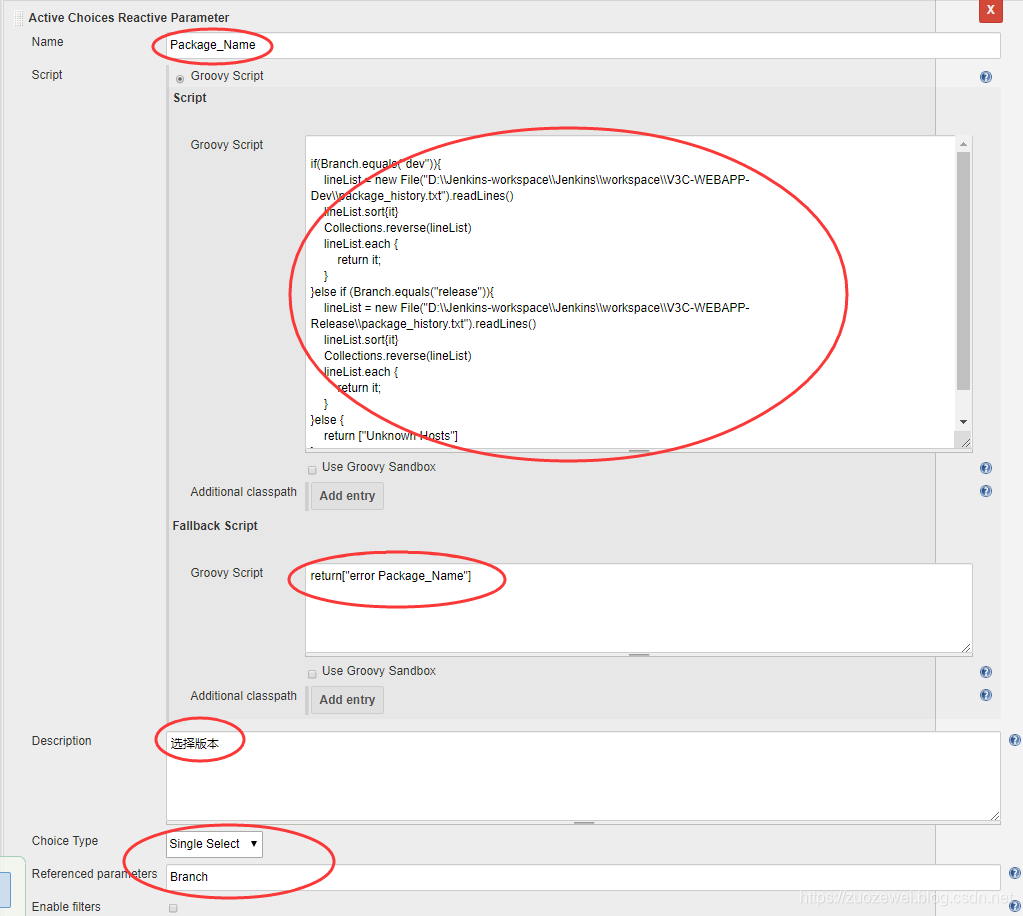Image resolution: width=1023 pixels, height=916 pixels.
Task: Enable Use Groovy Sandbox for the fallback script
Action: tap(312, 674)
